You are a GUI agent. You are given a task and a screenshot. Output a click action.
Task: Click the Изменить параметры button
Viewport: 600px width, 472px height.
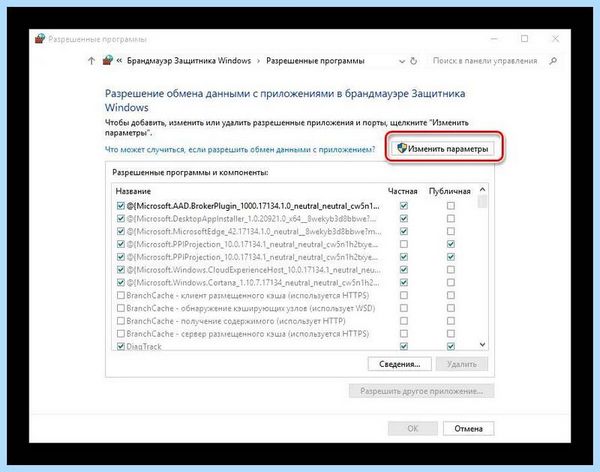(442, 149)
